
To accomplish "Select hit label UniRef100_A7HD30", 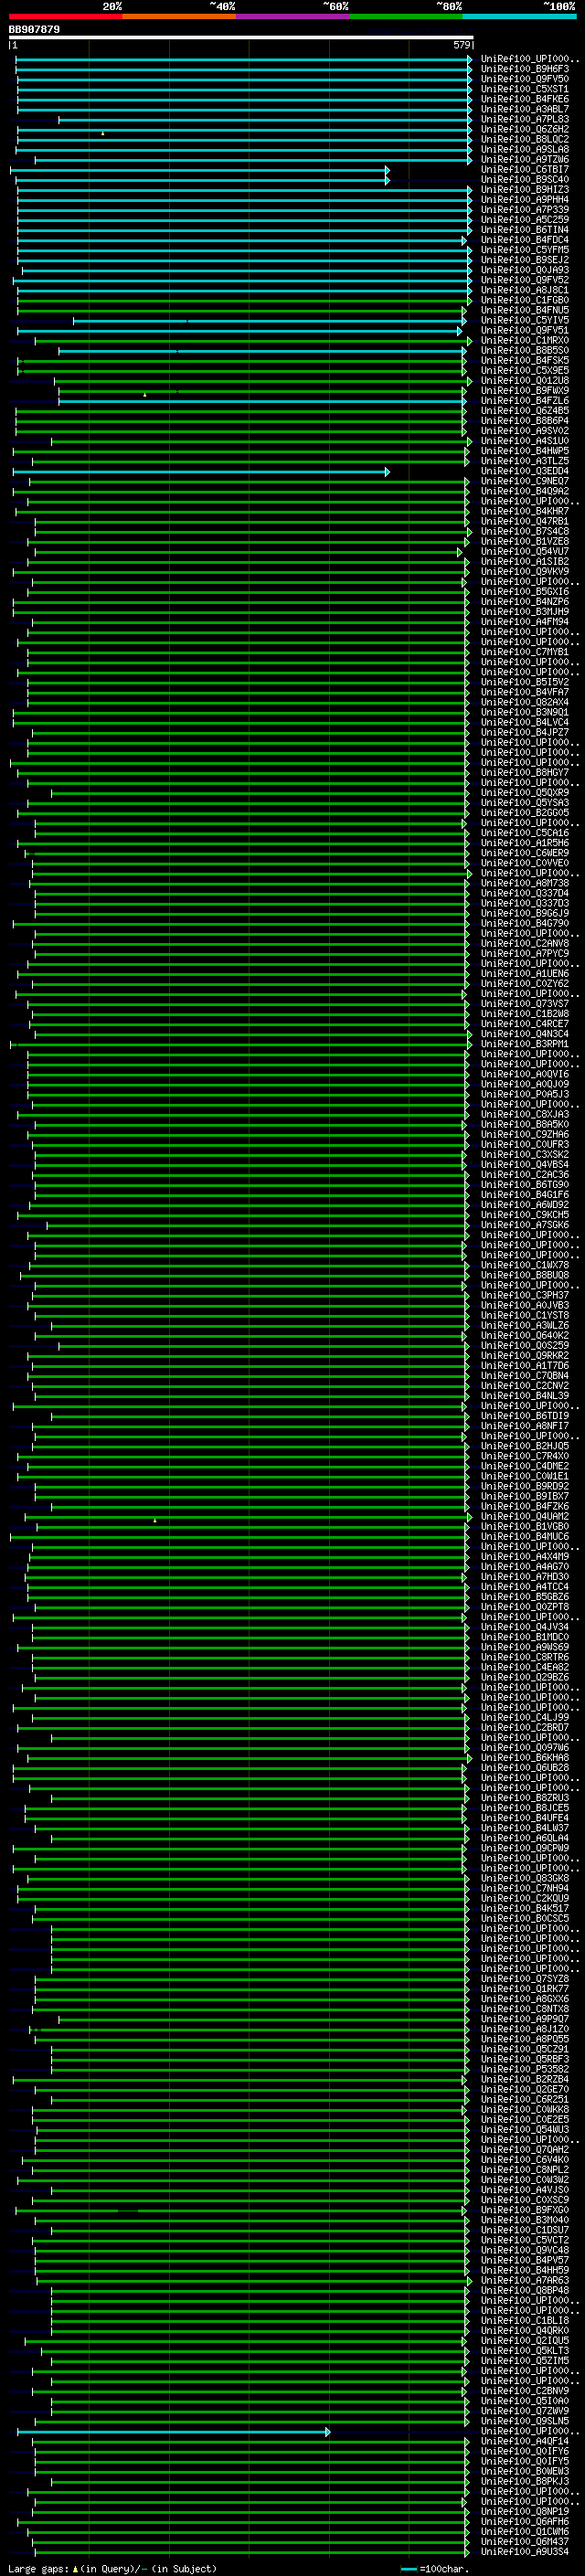I will click(524, 1577).
